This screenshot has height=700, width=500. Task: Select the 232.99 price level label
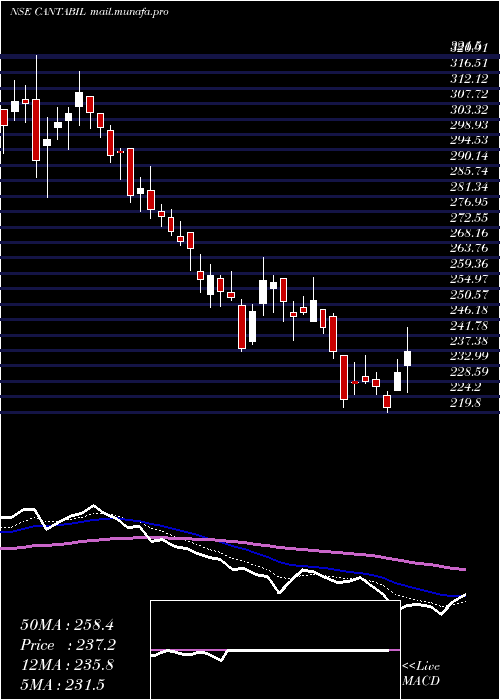tap(469, 356)
